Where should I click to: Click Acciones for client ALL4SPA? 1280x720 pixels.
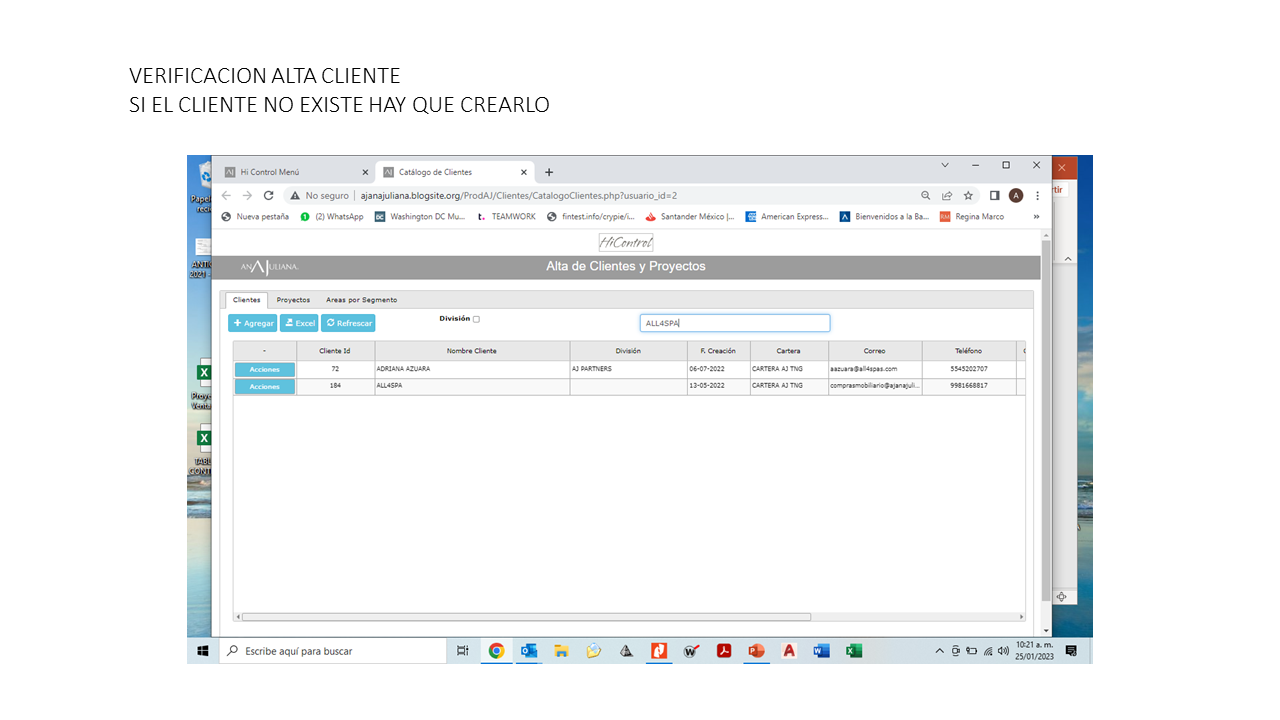(265, 386)
